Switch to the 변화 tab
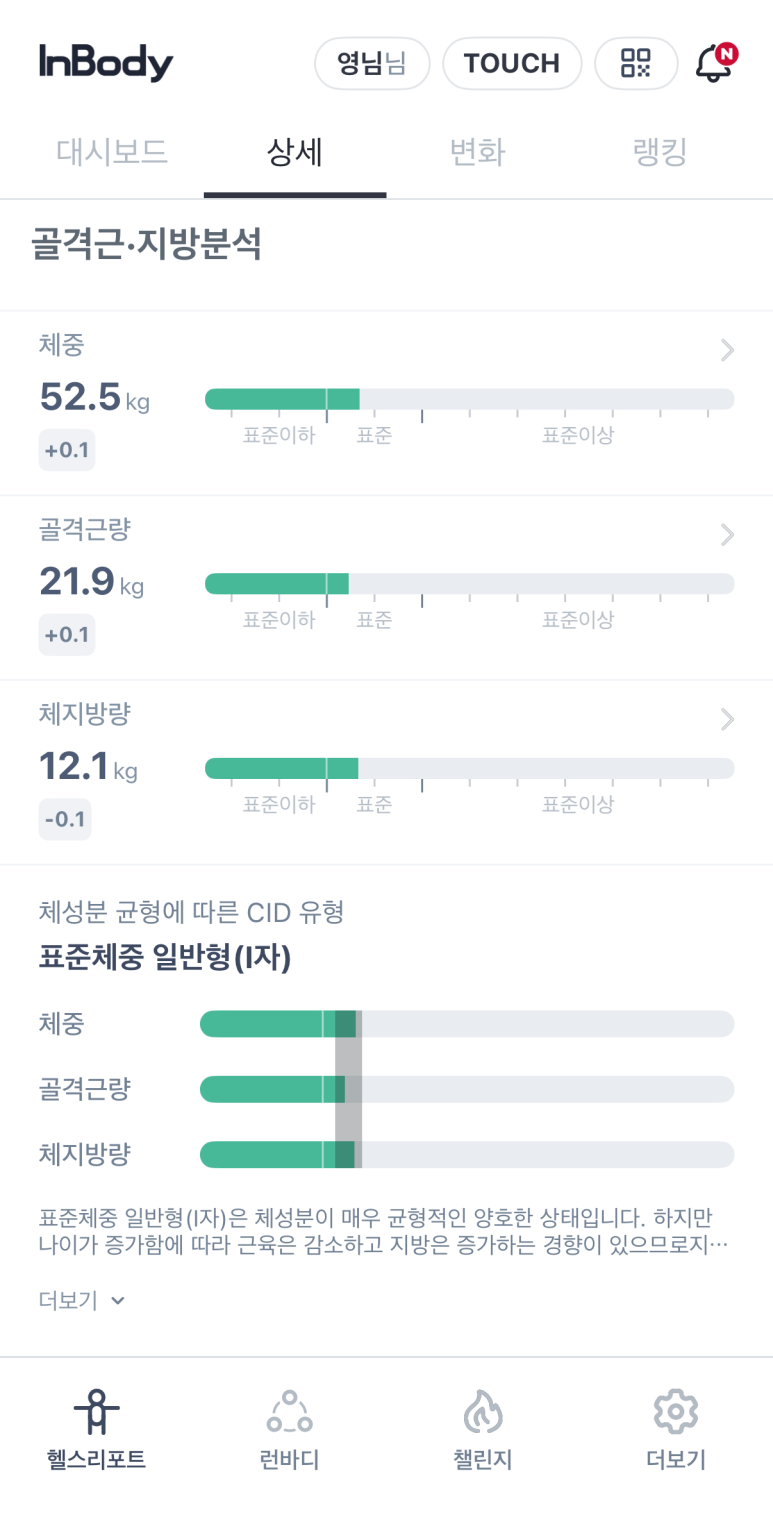 [477, 153]
